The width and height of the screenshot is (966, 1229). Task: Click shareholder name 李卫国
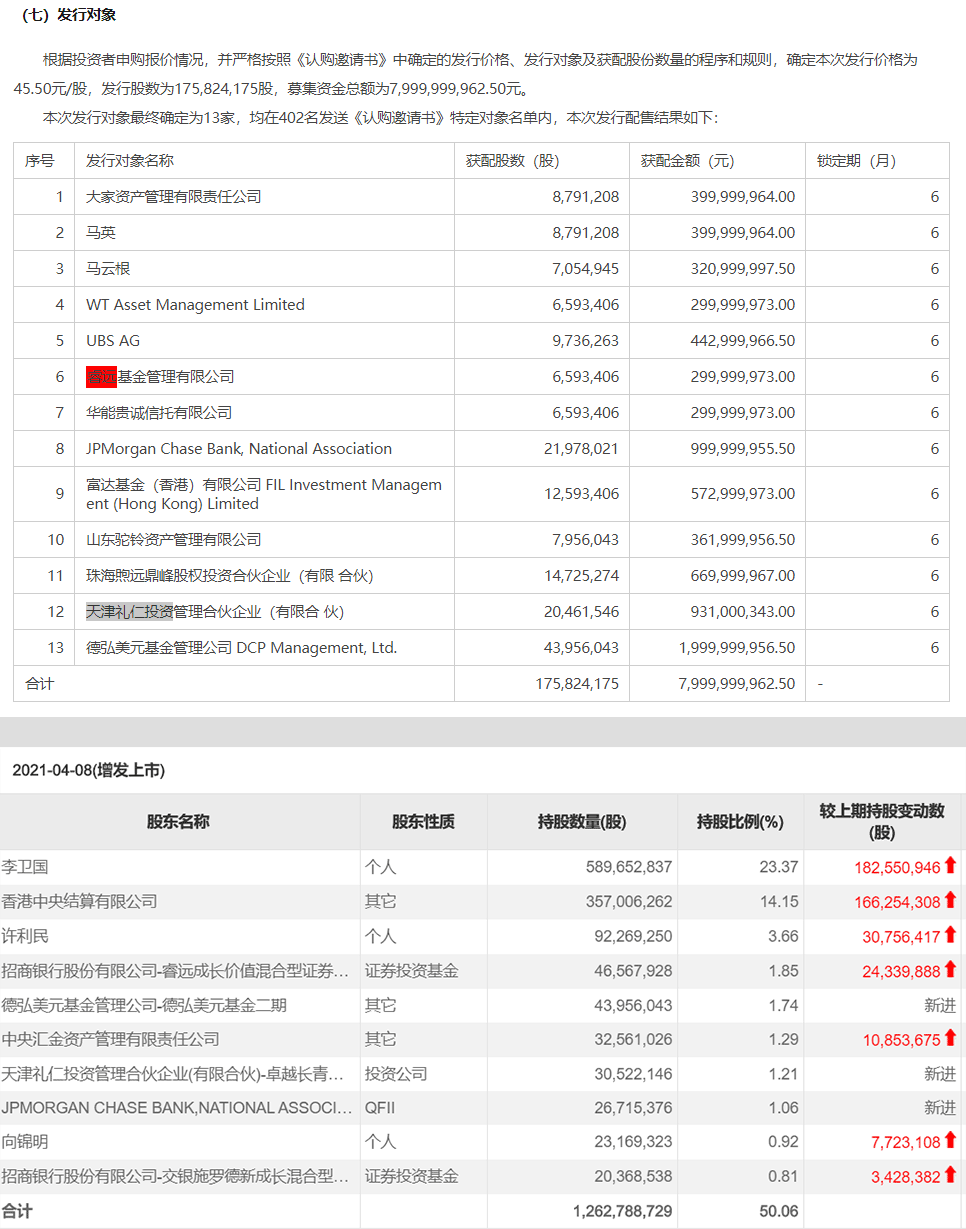pos(25,867)
